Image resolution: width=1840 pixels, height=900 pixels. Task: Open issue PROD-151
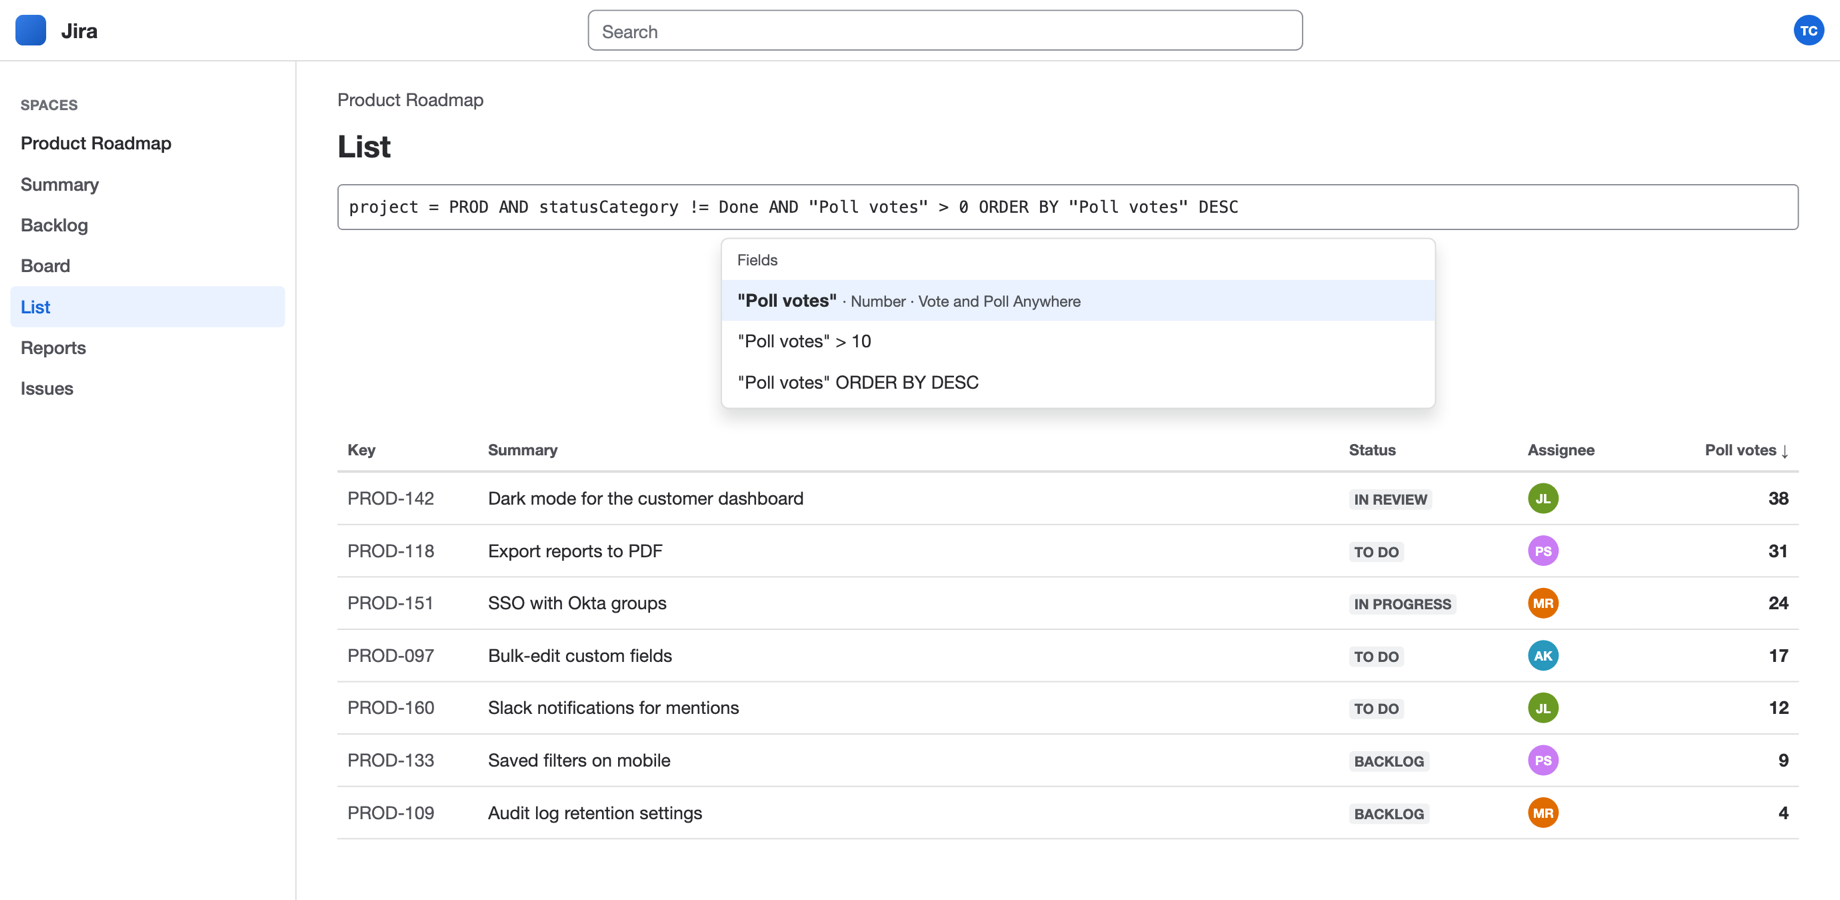click(391, 603)
